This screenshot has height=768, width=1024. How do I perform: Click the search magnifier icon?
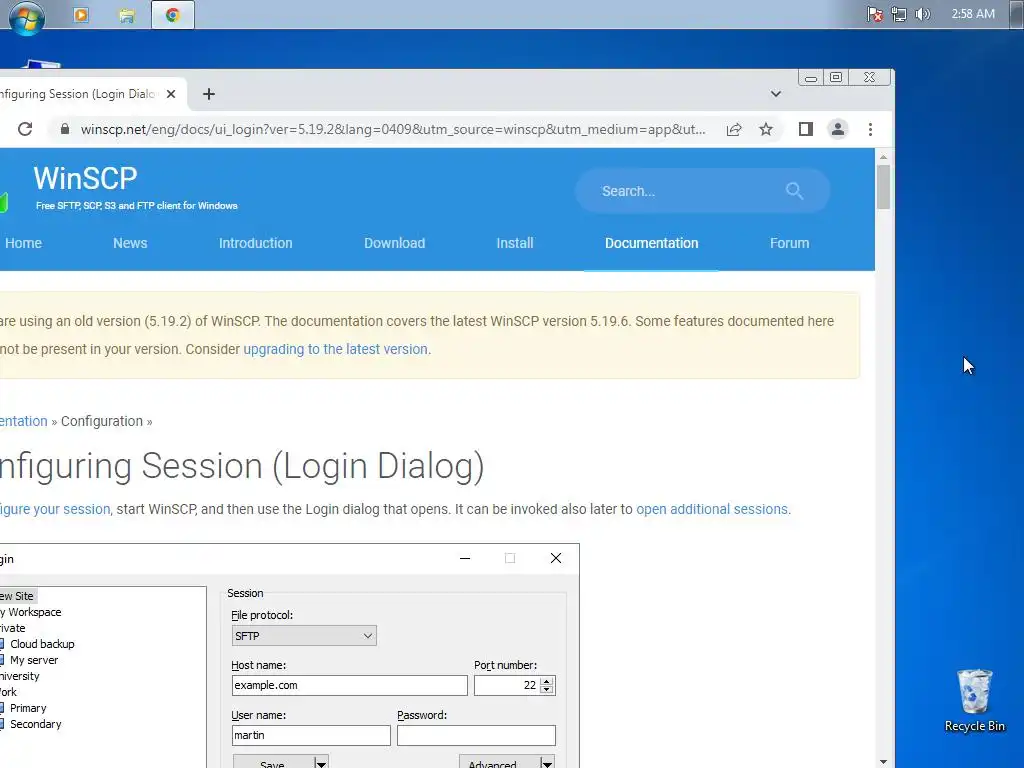[794, 191]
